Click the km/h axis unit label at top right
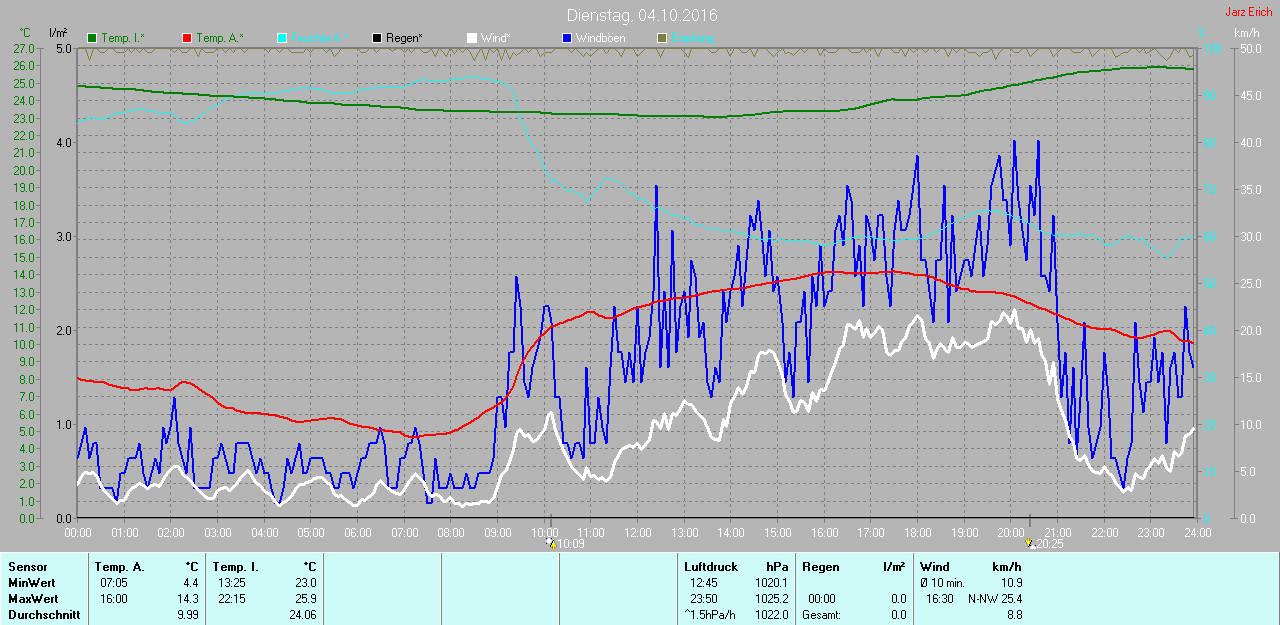 pos(1246,33)
